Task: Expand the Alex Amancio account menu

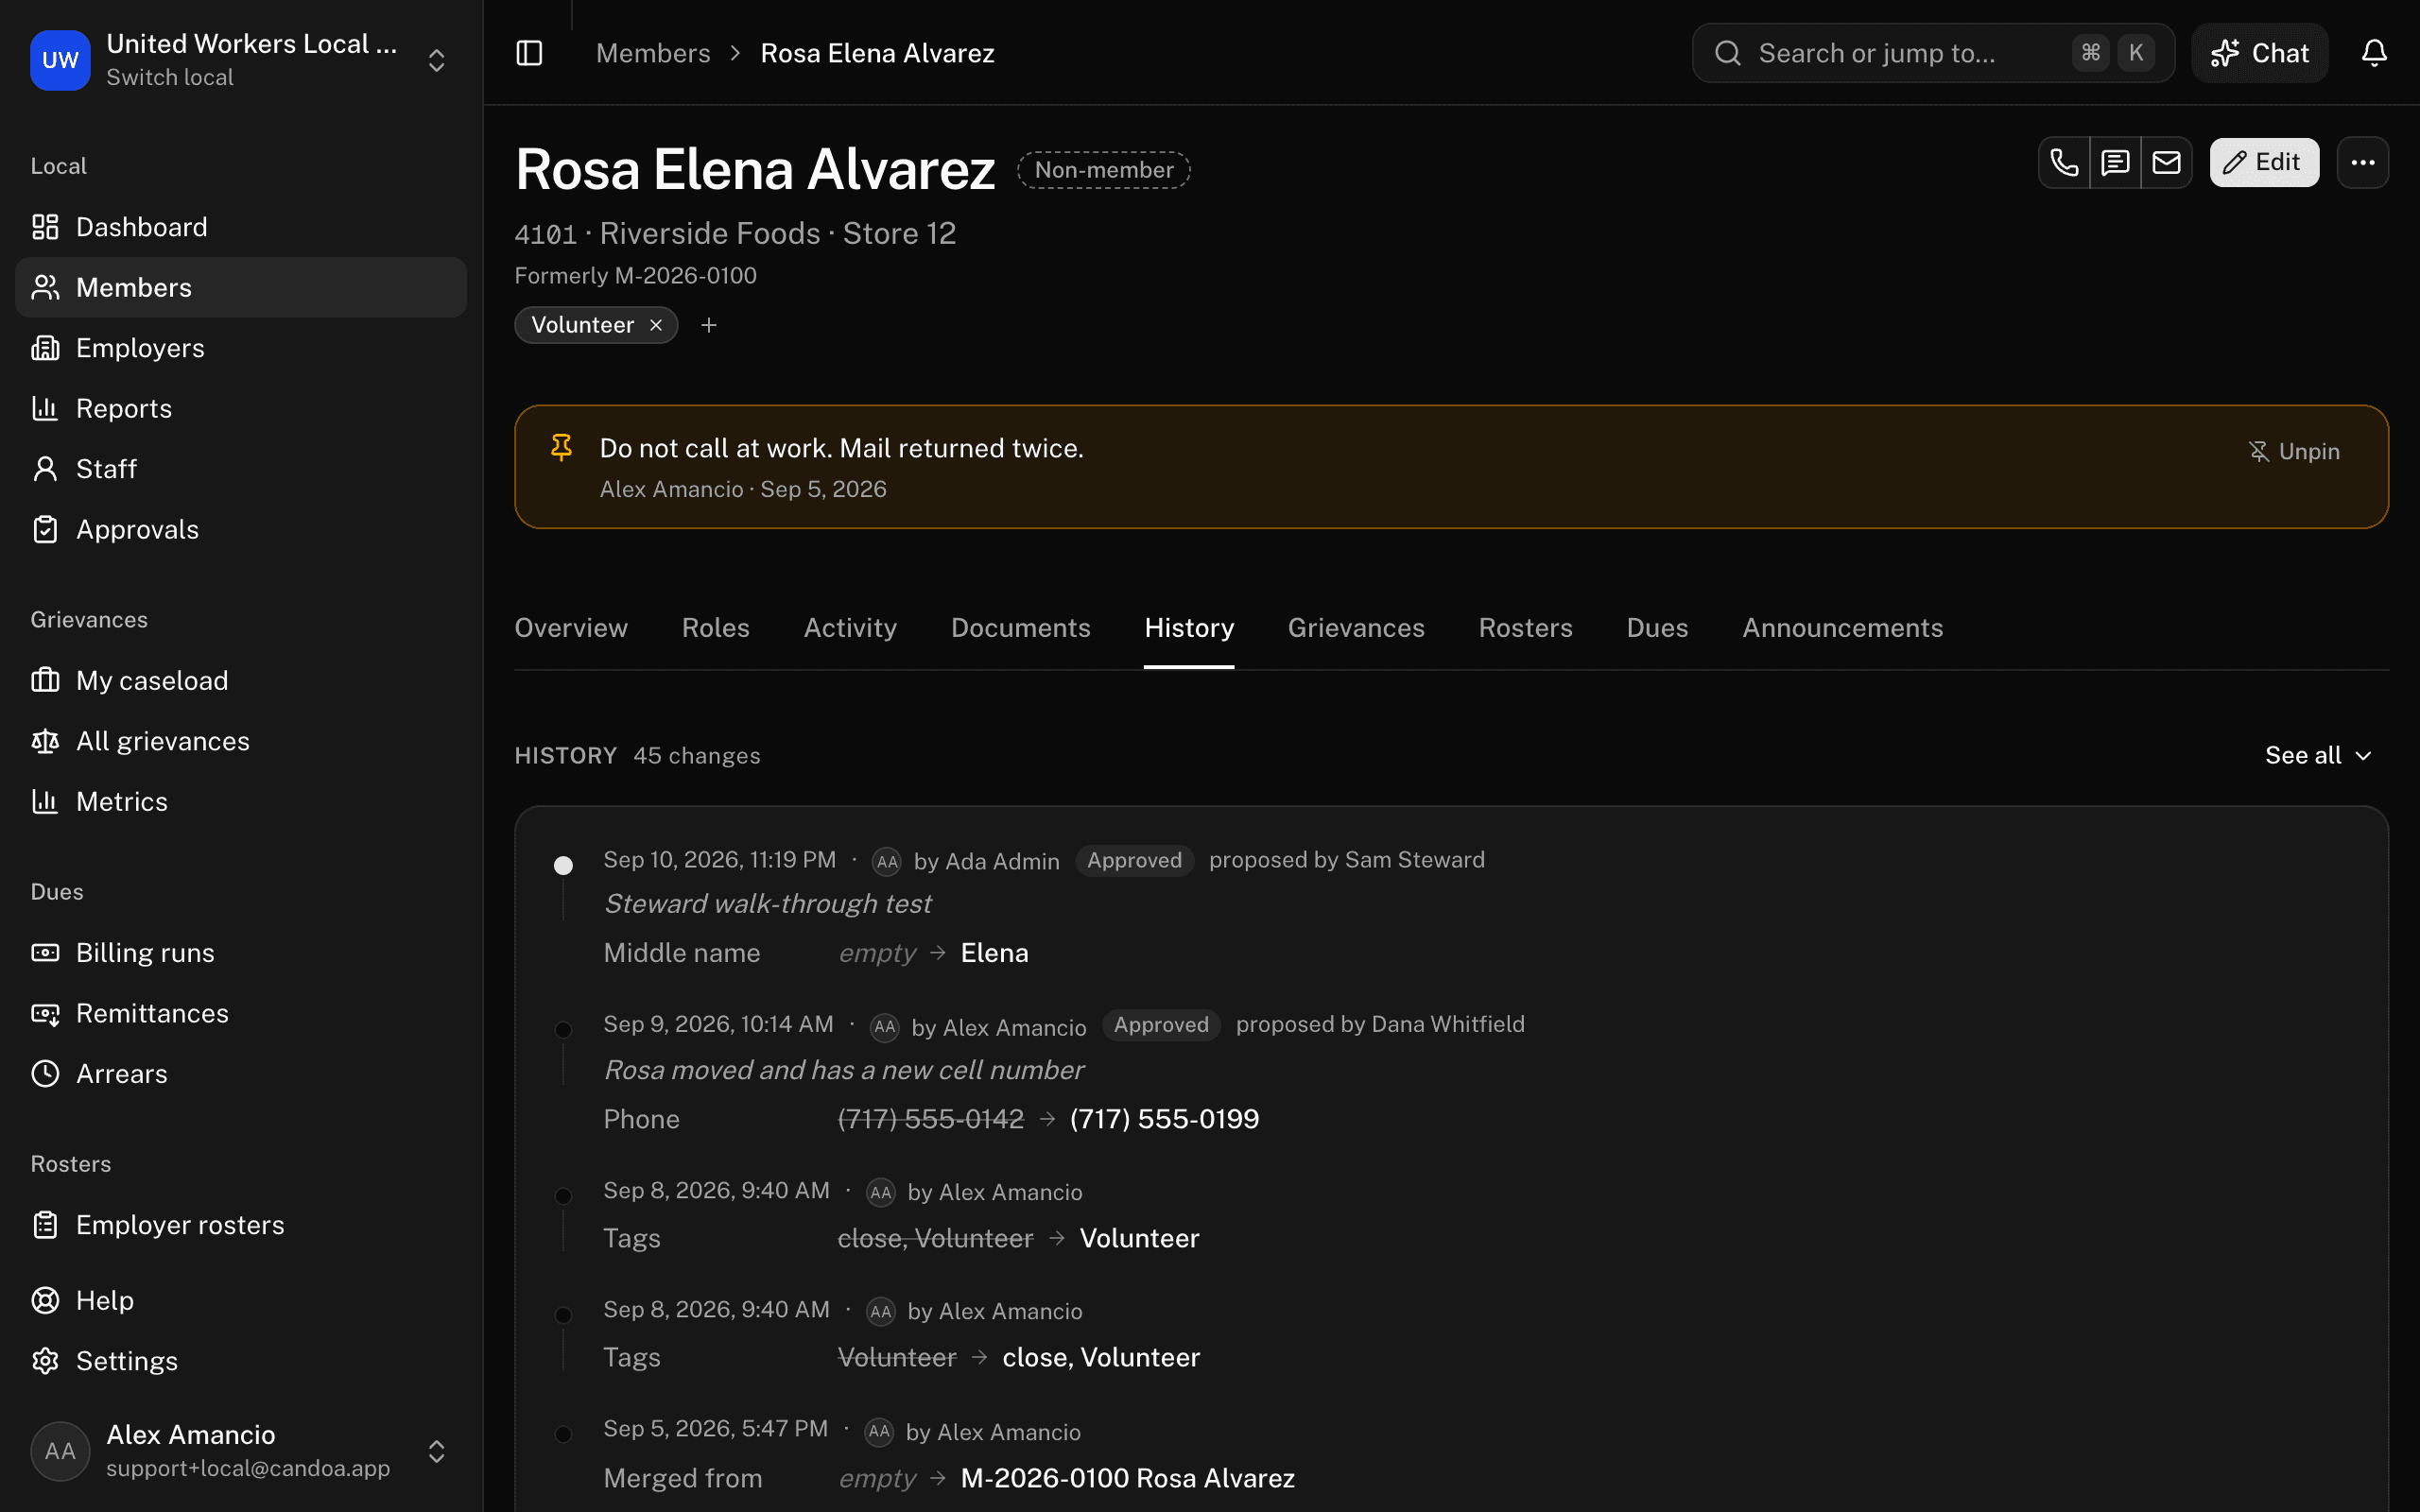Action: tap(436, 1451)
